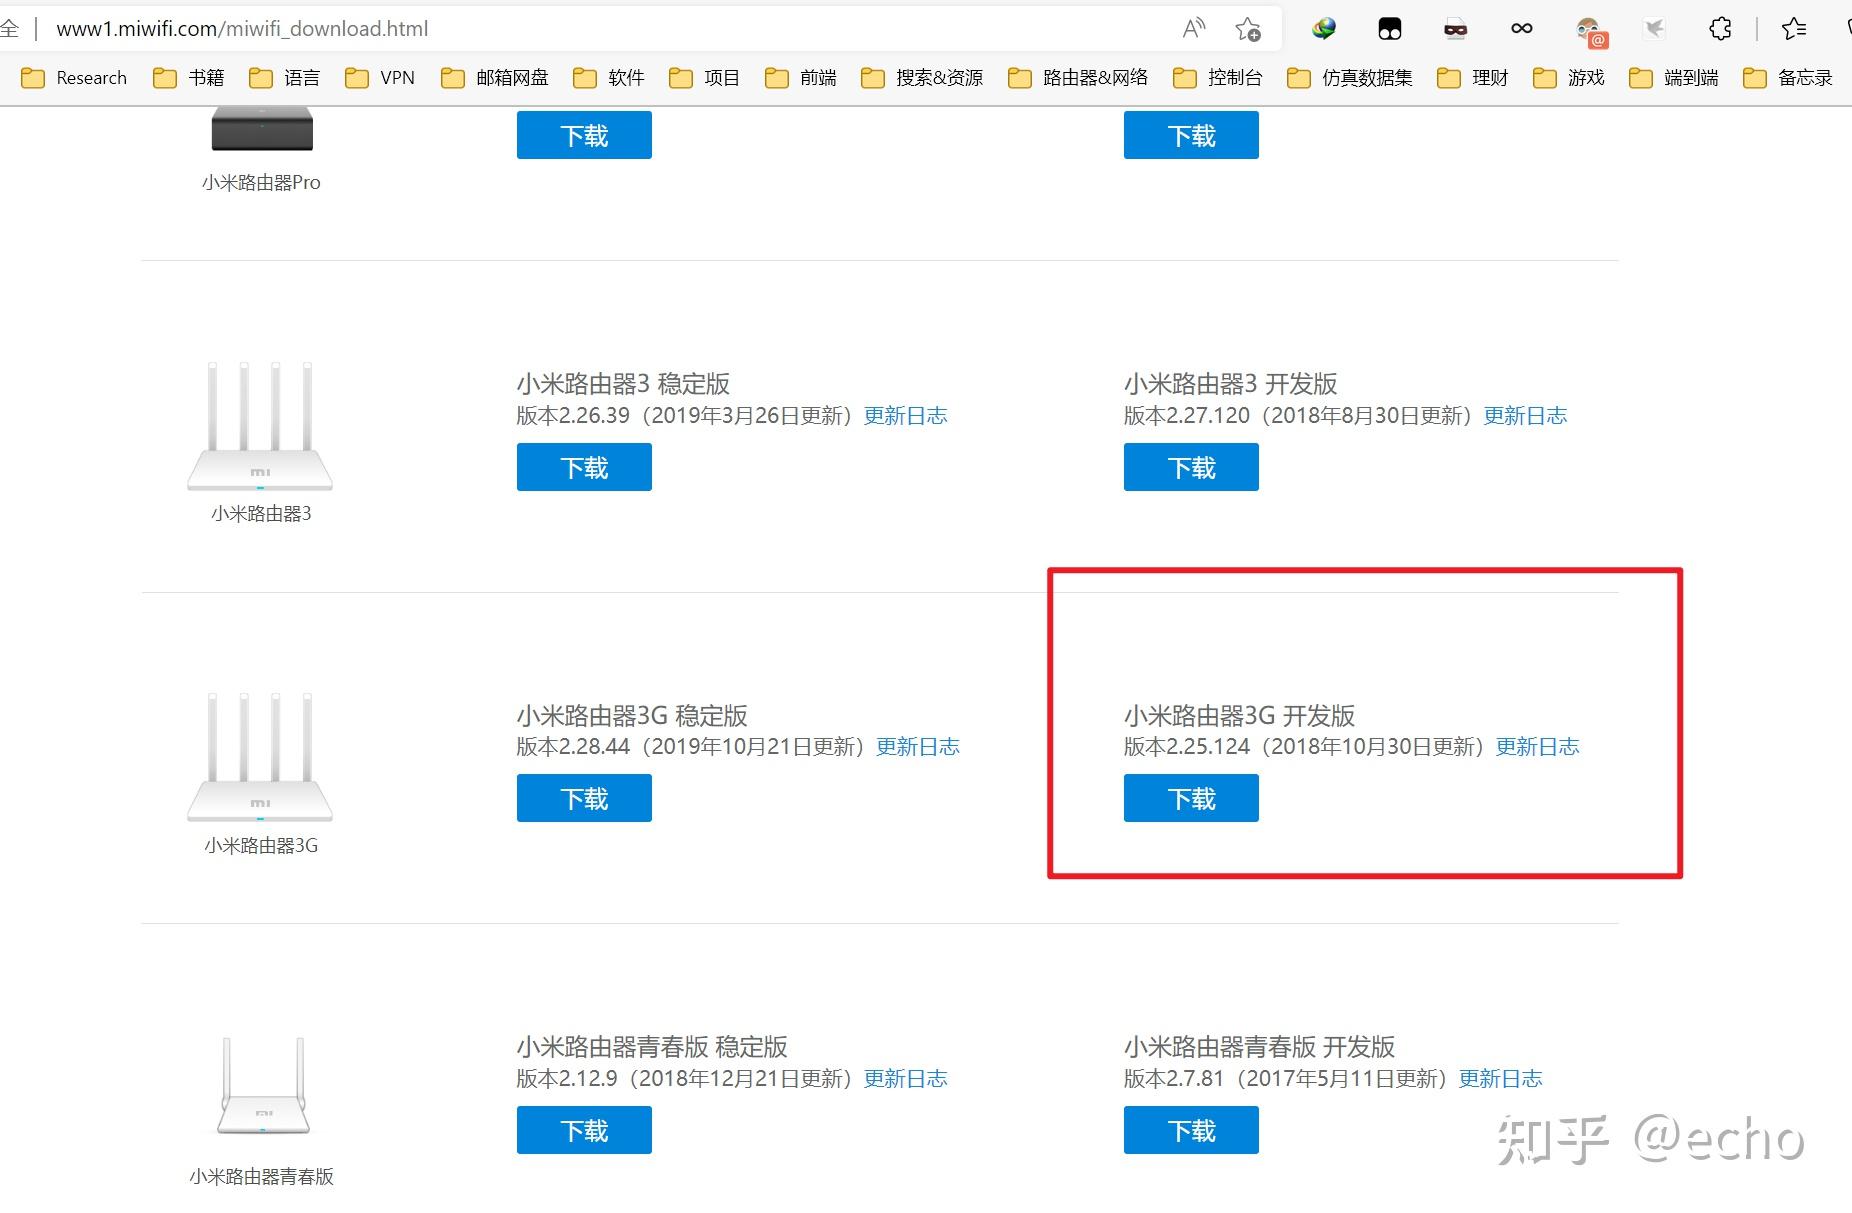Open 更新日志 for 小米路由器3G 开发版
The image size is (1852, 1213).
click(1538, 747)
